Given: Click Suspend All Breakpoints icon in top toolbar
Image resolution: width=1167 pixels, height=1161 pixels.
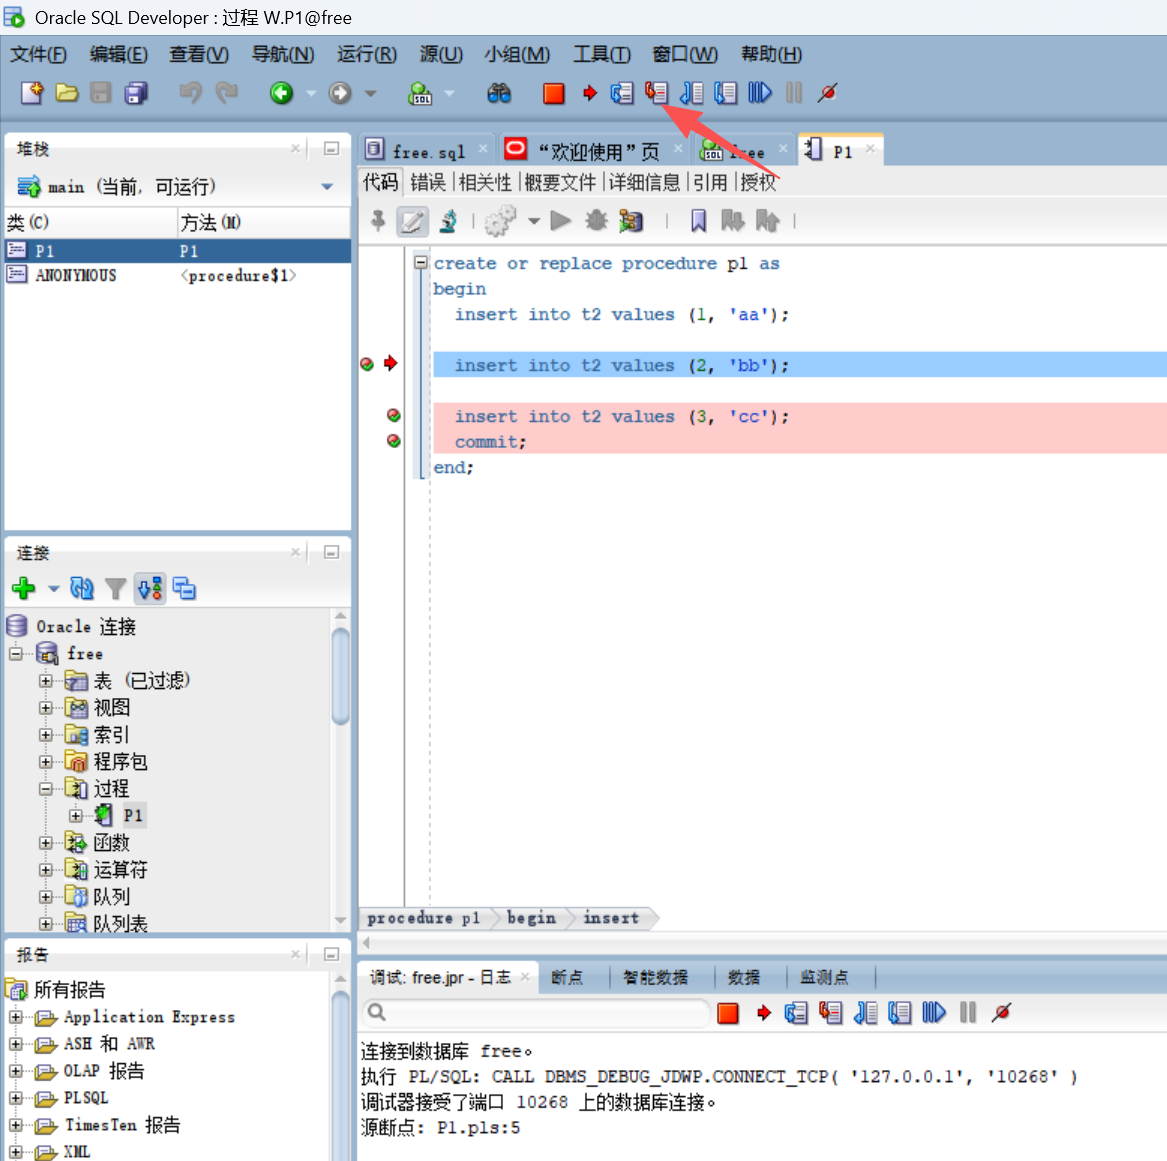Looking at the screenshot, I should tap(827, 93).
